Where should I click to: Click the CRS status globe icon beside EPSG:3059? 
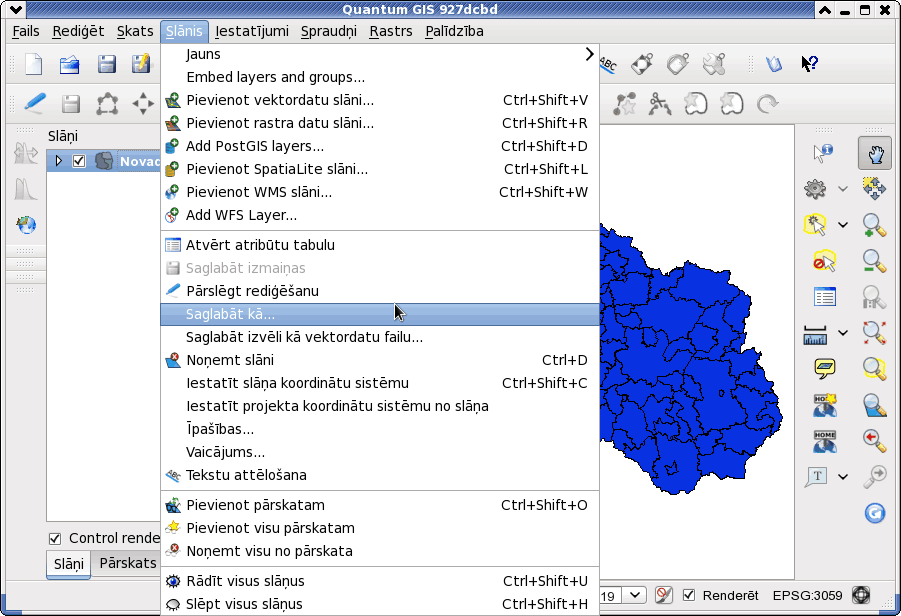pyautogui.click(x=861, y=595)
